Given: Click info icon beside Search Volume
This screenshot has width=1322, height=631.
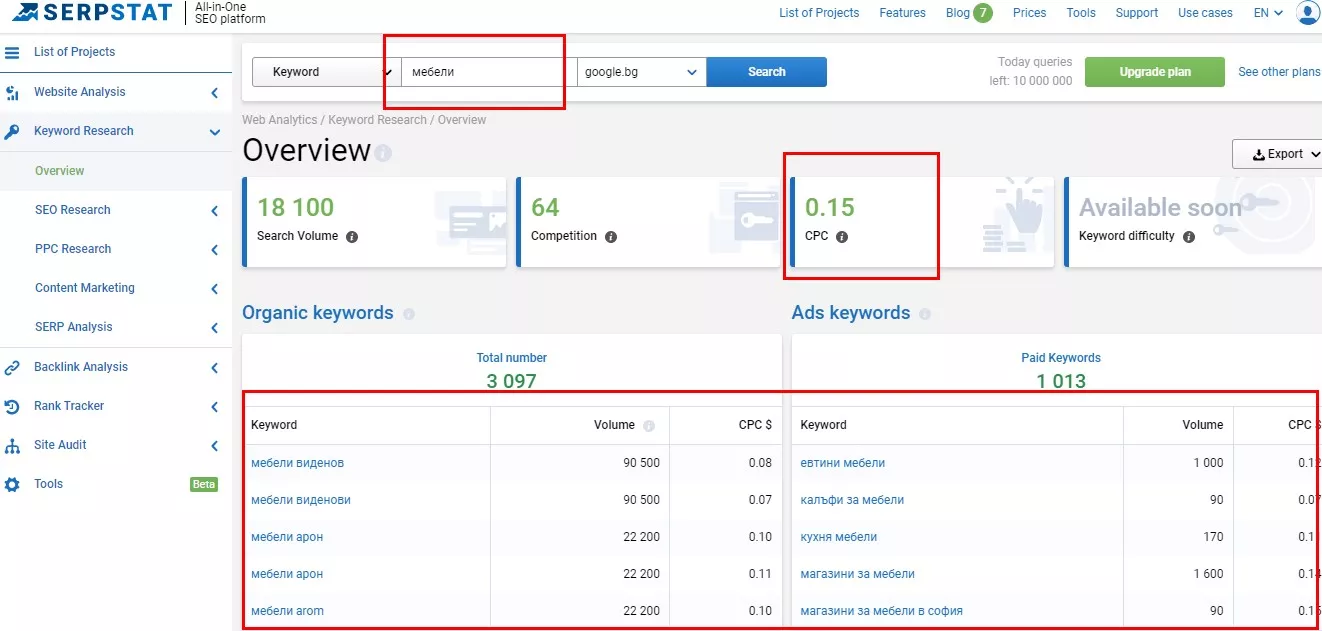Looking at the screenshot, I should [x=351, y=237].
